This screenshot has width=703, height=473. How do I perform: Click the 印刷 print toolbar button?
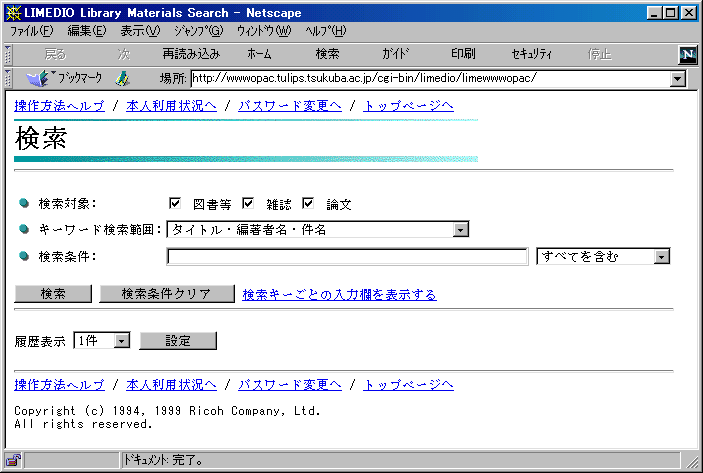[x=463, y=54]
